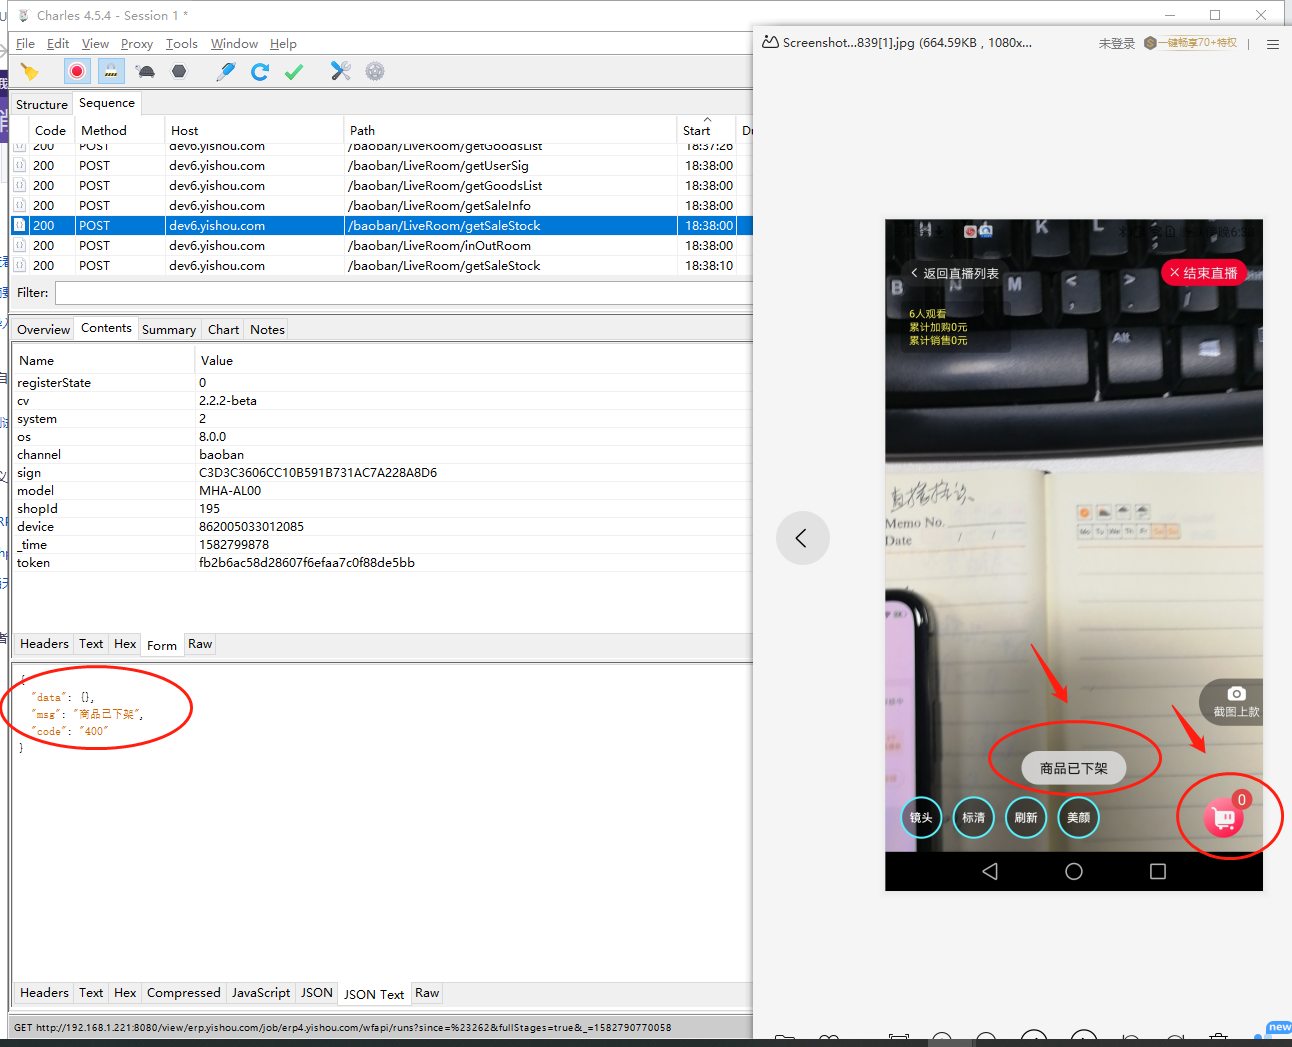Click the cv value 2.2.2-beta
This screenshot has width=1292, height=1047.
(x=228, y=401)
